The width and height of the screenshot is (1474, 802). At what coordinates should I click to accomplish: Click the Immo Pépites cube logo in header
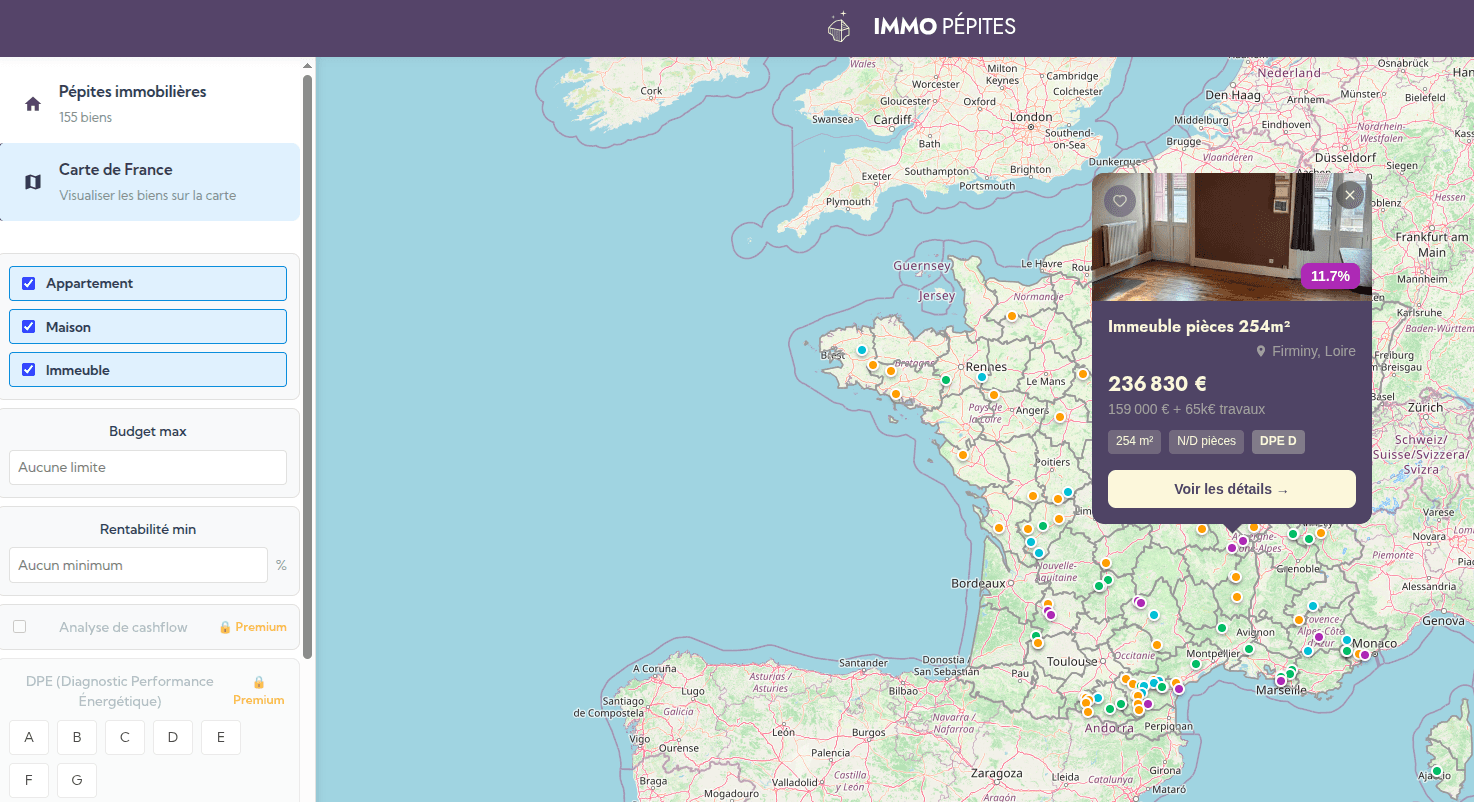tap(839, 27)
